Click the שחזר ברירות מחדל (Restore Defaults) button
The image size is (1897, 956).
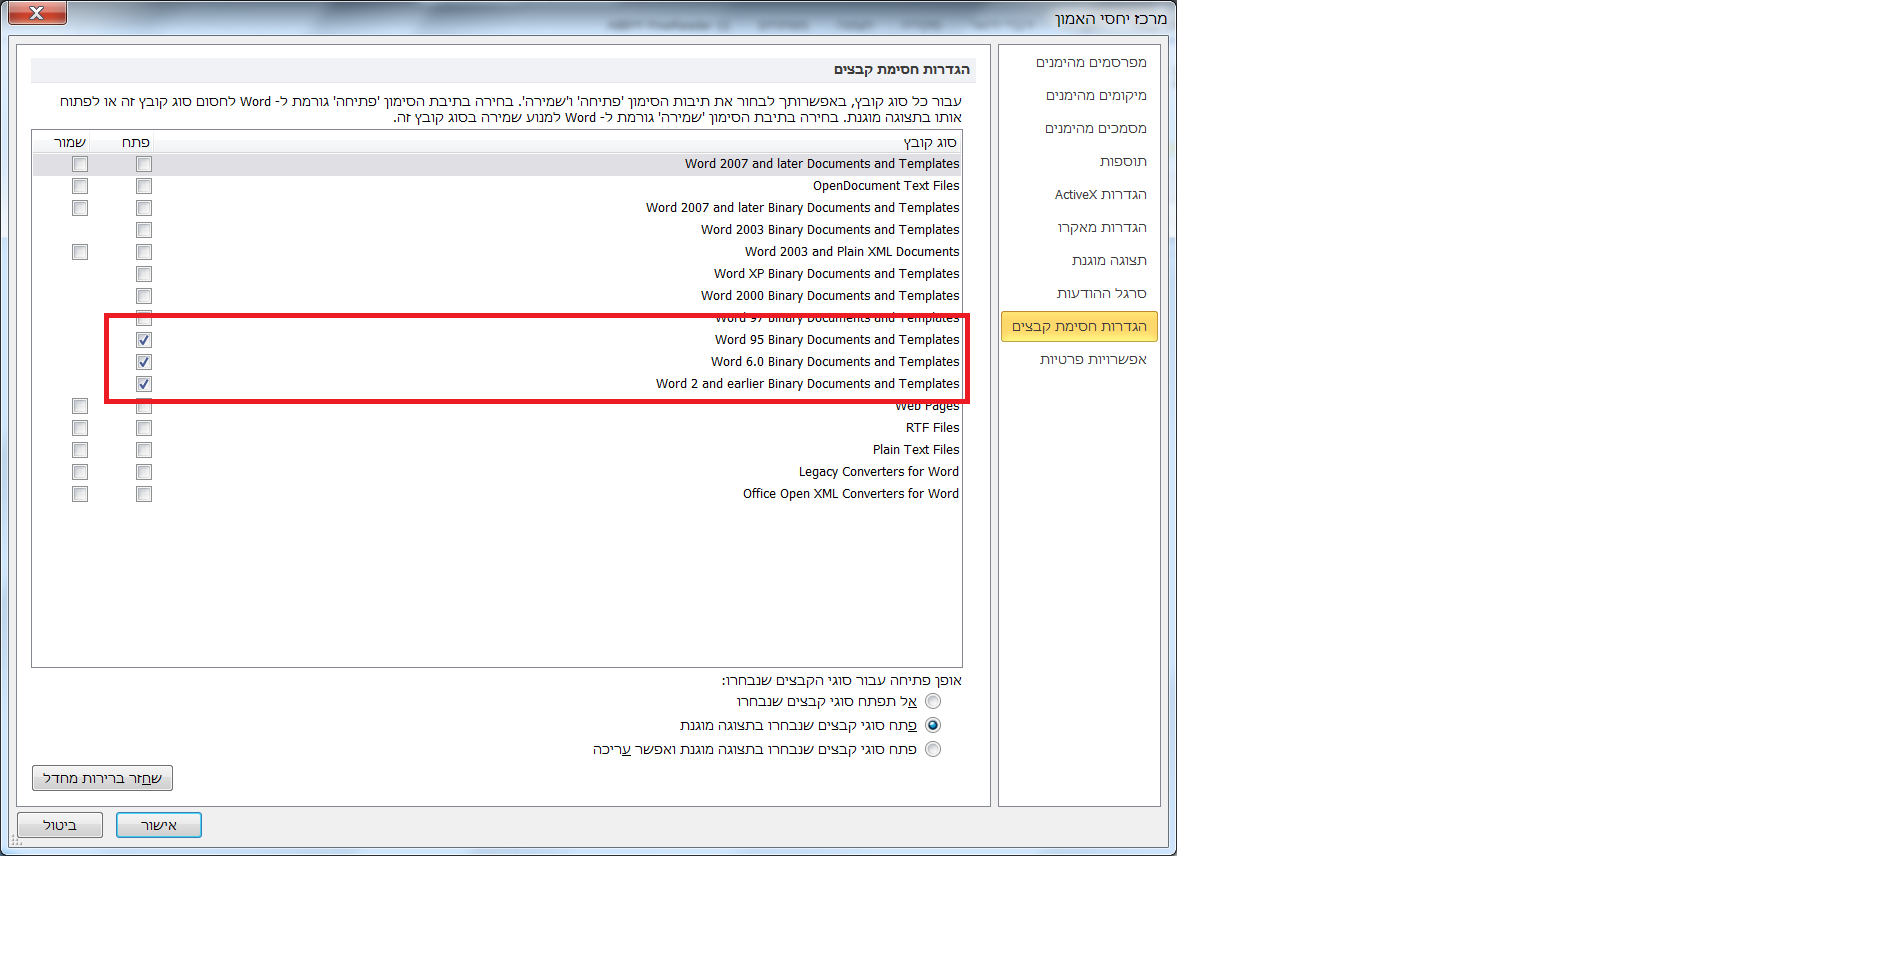[x=102, y=779]
